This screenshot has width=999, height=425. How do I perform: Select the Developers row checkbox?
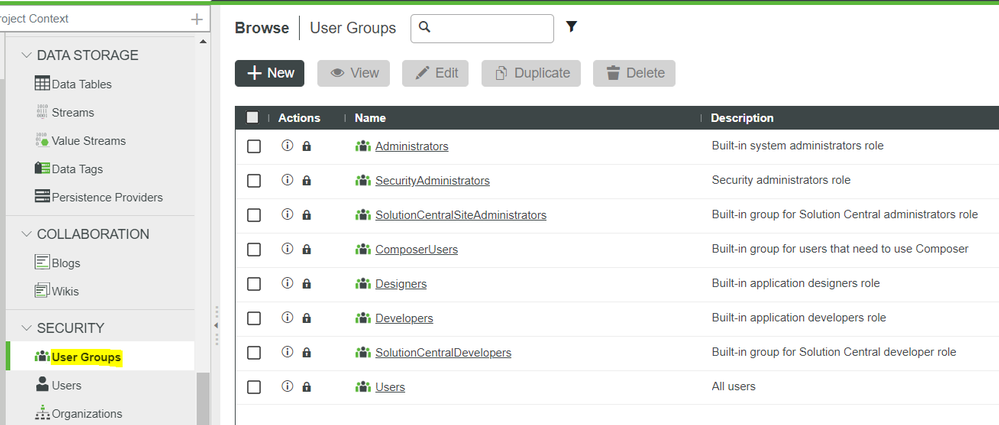click(254, 318)
